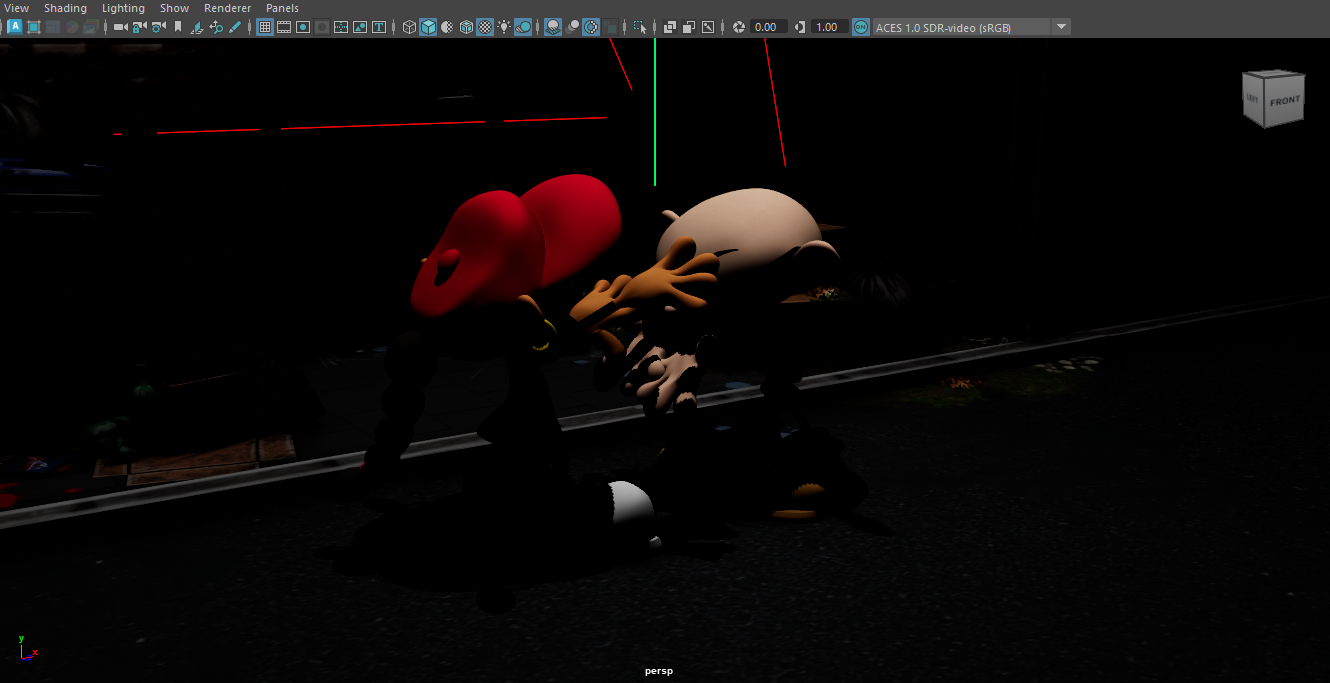
Task: Open the Lighting menu
Action: [123, 8]
